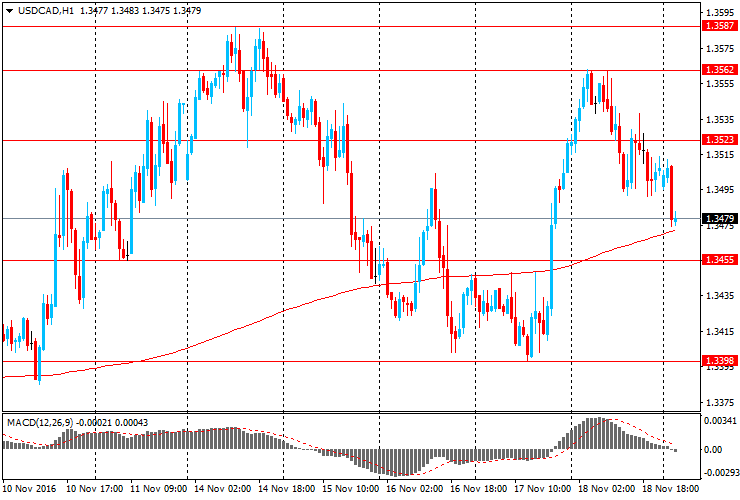Select the 1.3398 red price level label
Screen dimensions: 740x500
pyautogui.click(x=719, y=361)
